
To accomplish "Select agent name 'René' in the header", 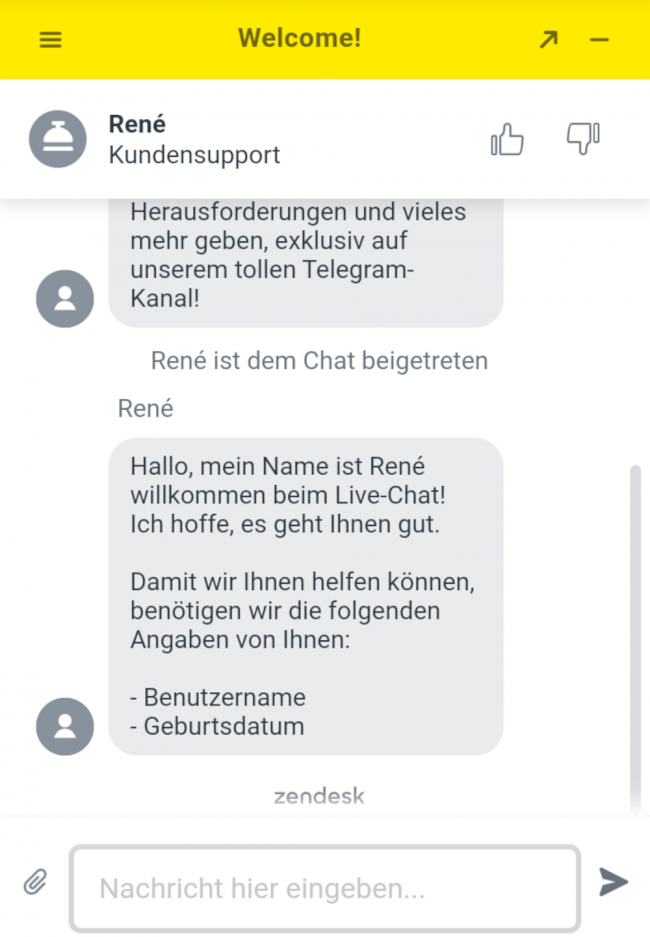I will [x=137, y=125].
